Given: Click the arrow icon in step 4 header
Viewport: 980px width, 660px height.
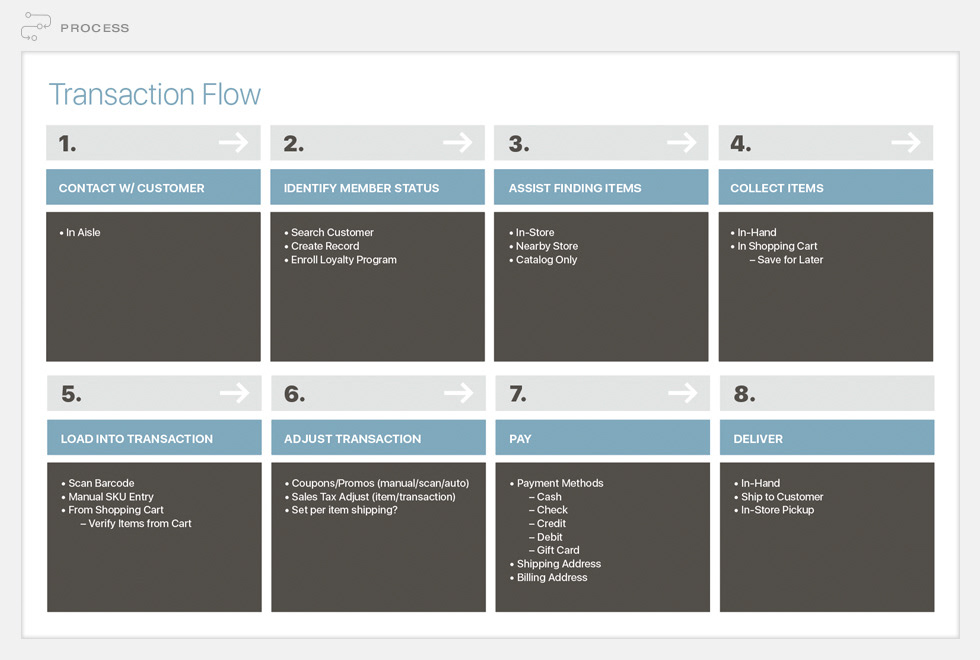Looking at the screenshot, I should click(x=906, y=142).
